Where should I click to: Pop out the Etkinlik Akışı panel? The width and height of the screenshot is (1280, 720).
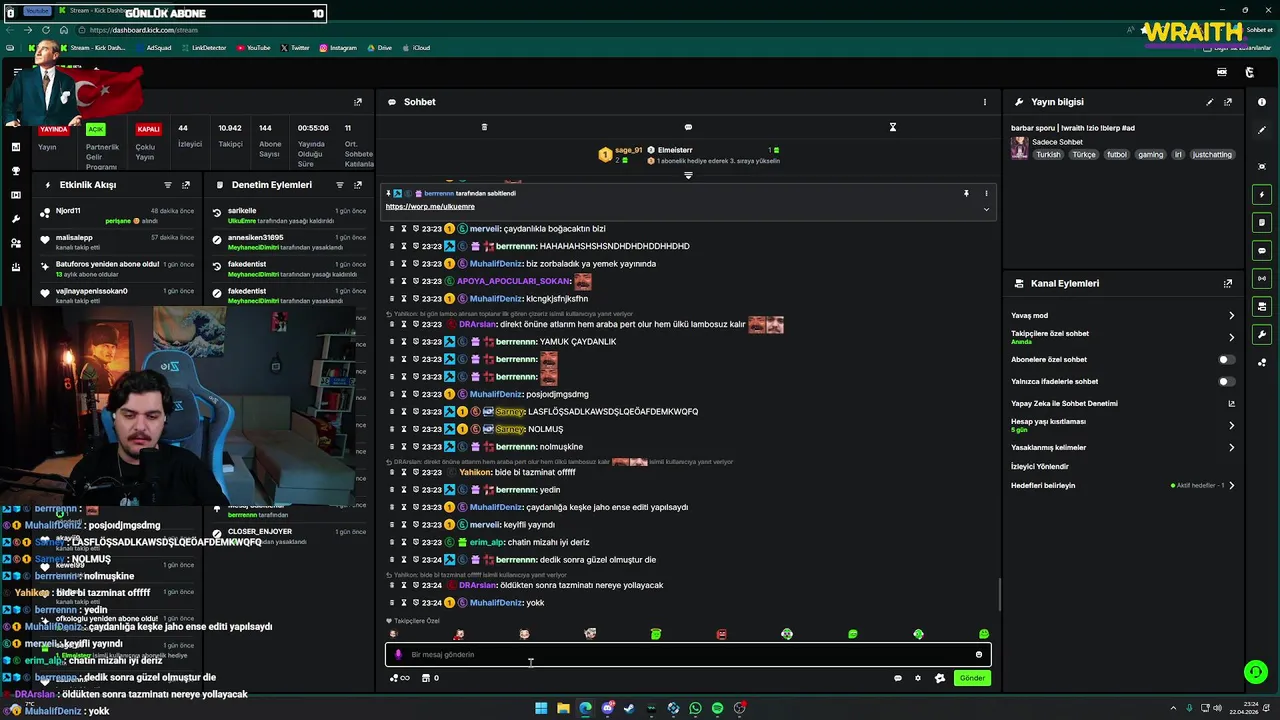tap(186, 185)
